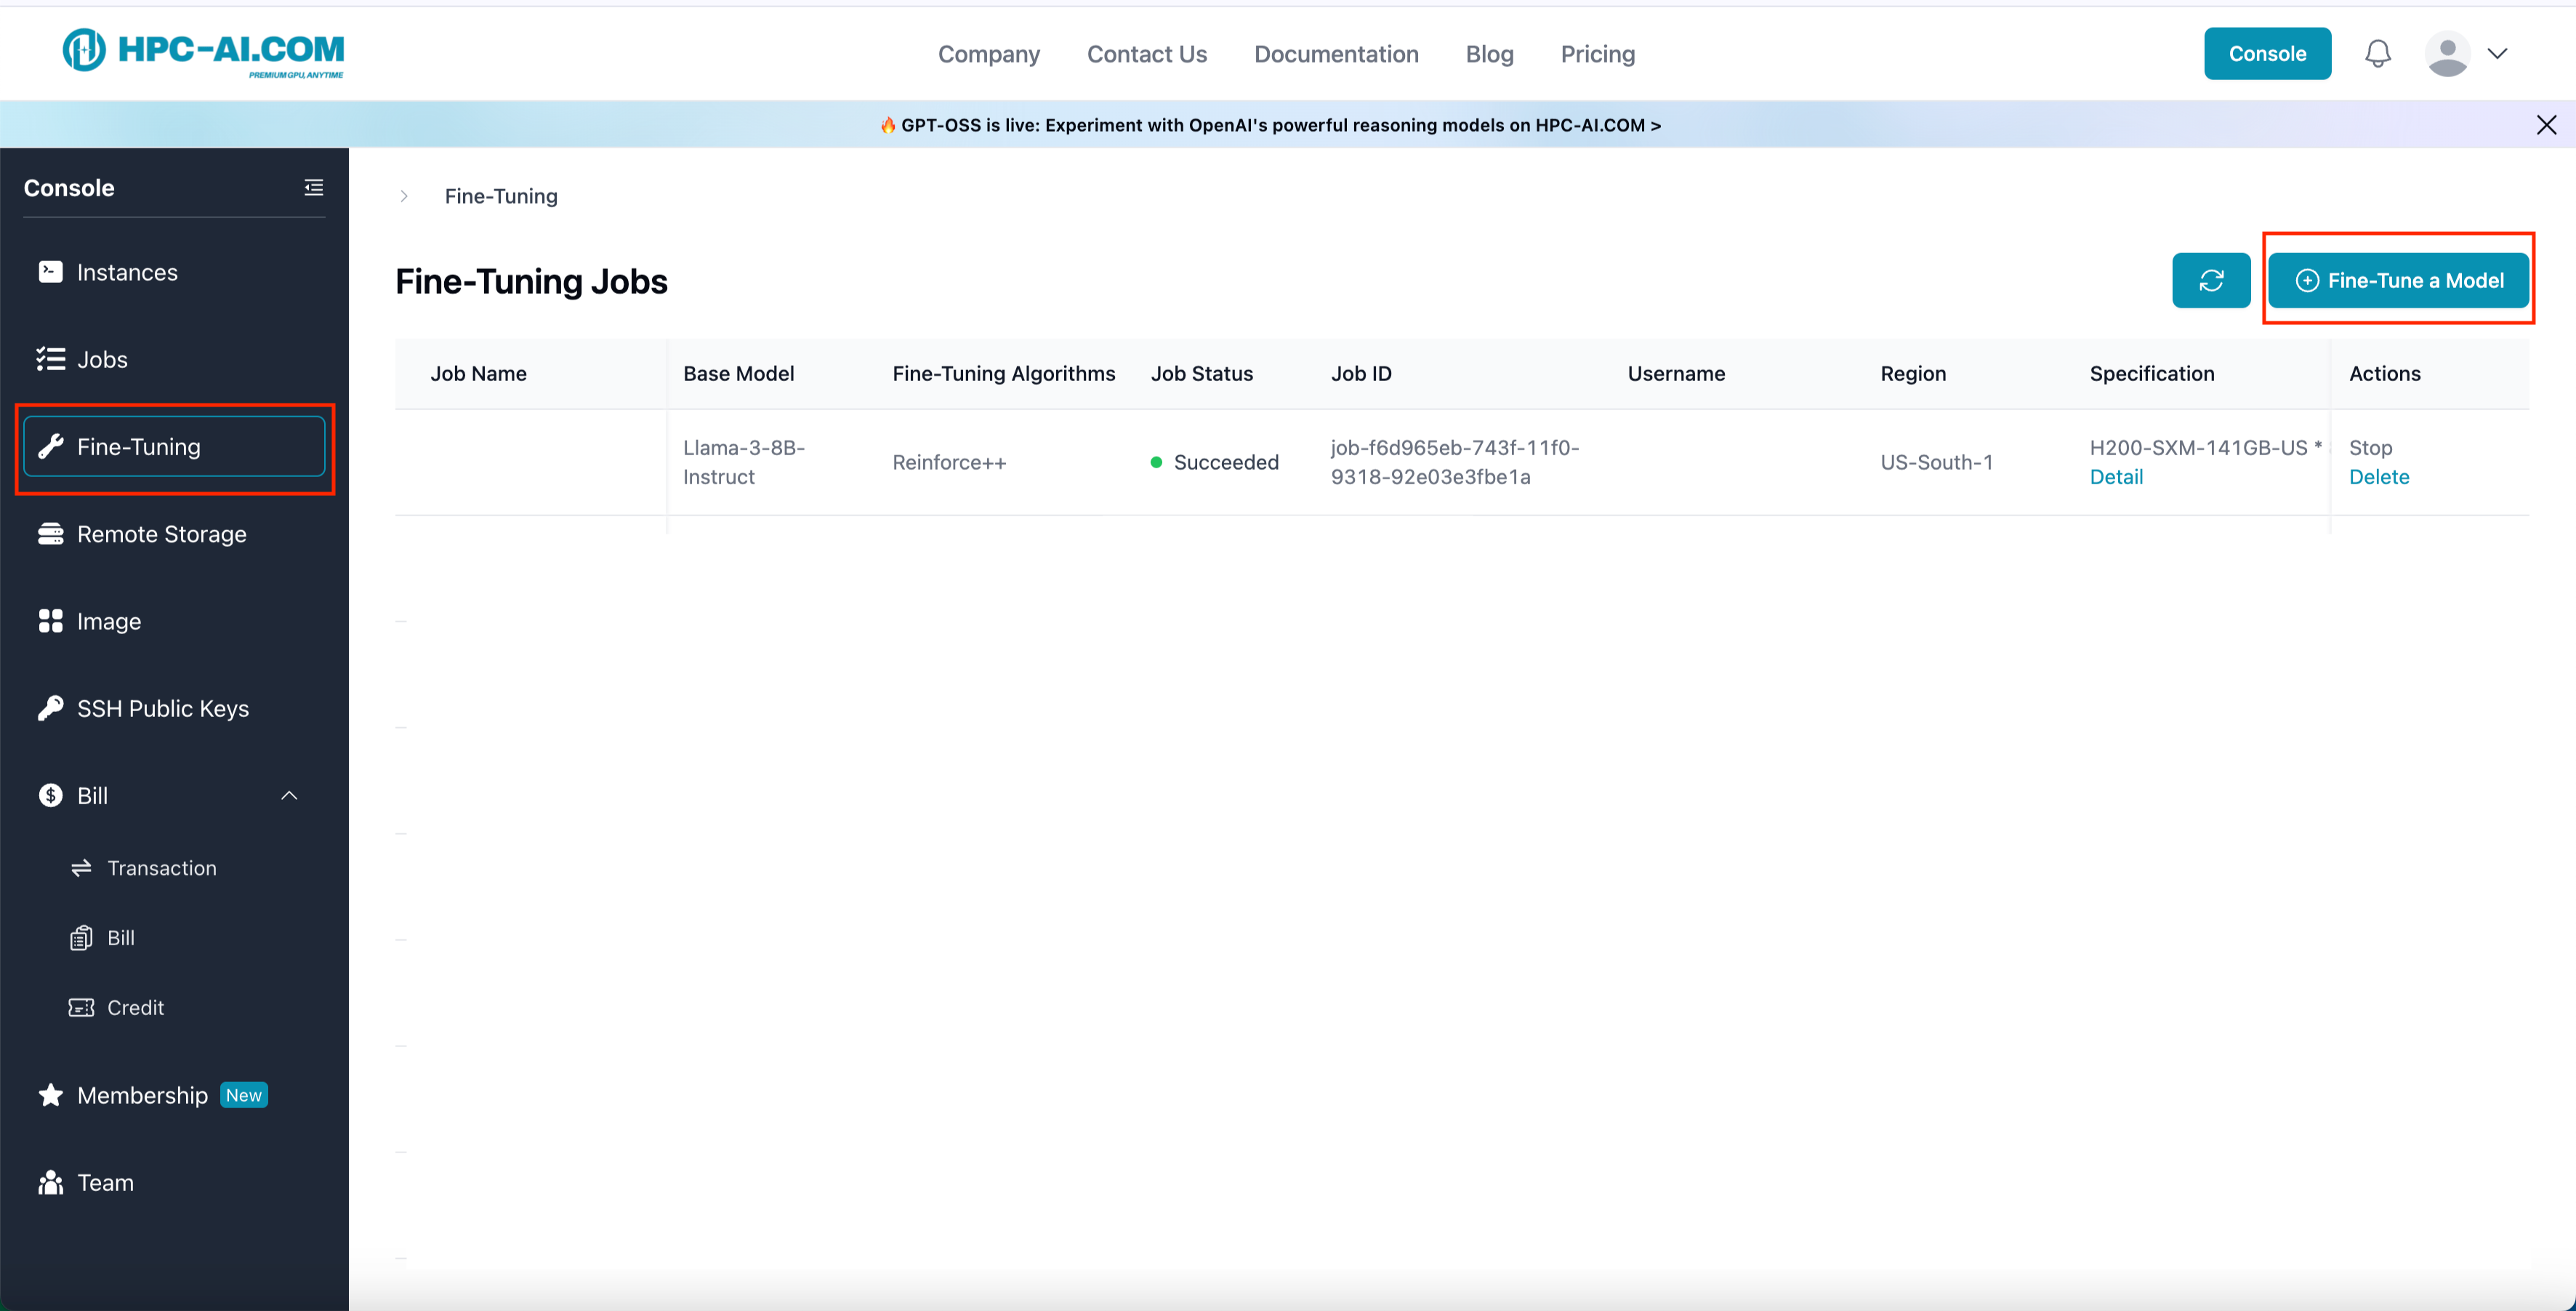Open the account dropdown arrow
Viewport: 2576px width, 1311px height.
point(2497,54)
